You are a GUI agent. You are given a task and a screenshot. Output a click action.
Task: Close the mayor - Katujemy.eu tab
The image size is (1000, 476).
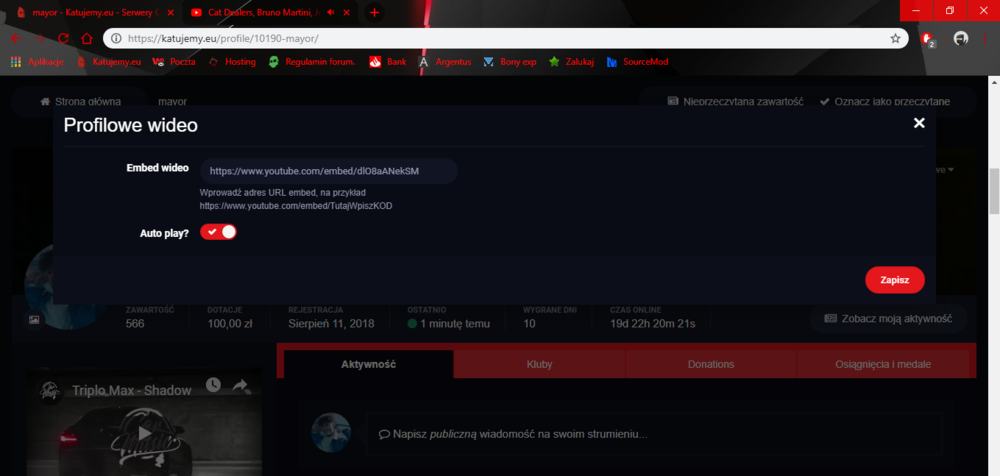170,12
